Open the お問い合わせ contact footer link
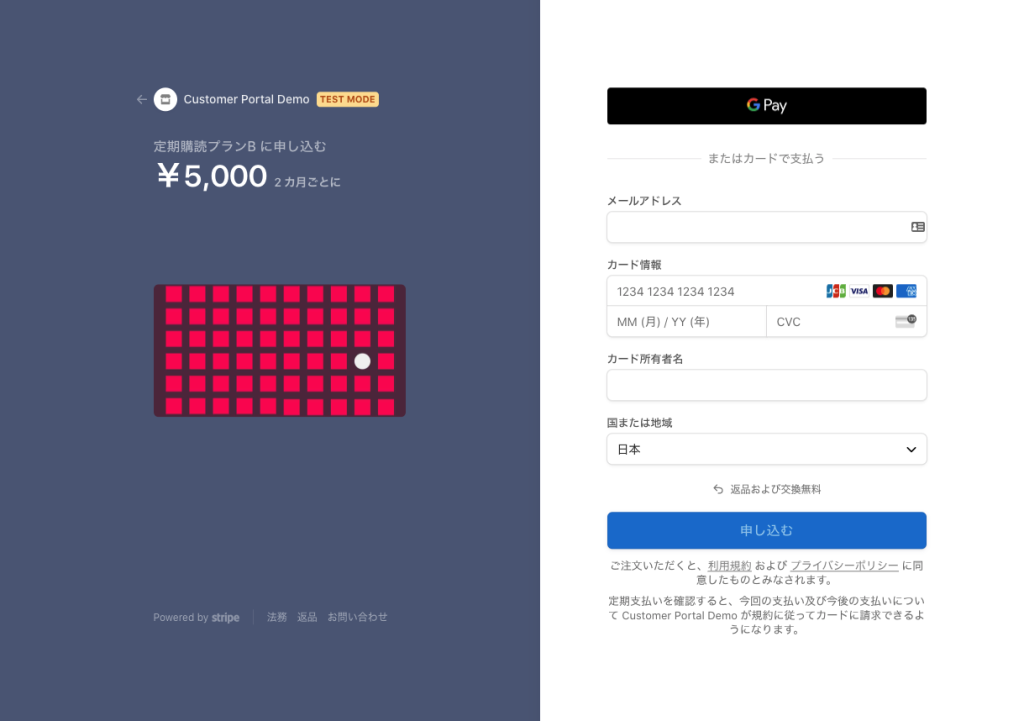The height and width of the screenshot is (721, 1024). tap(357, 618)
